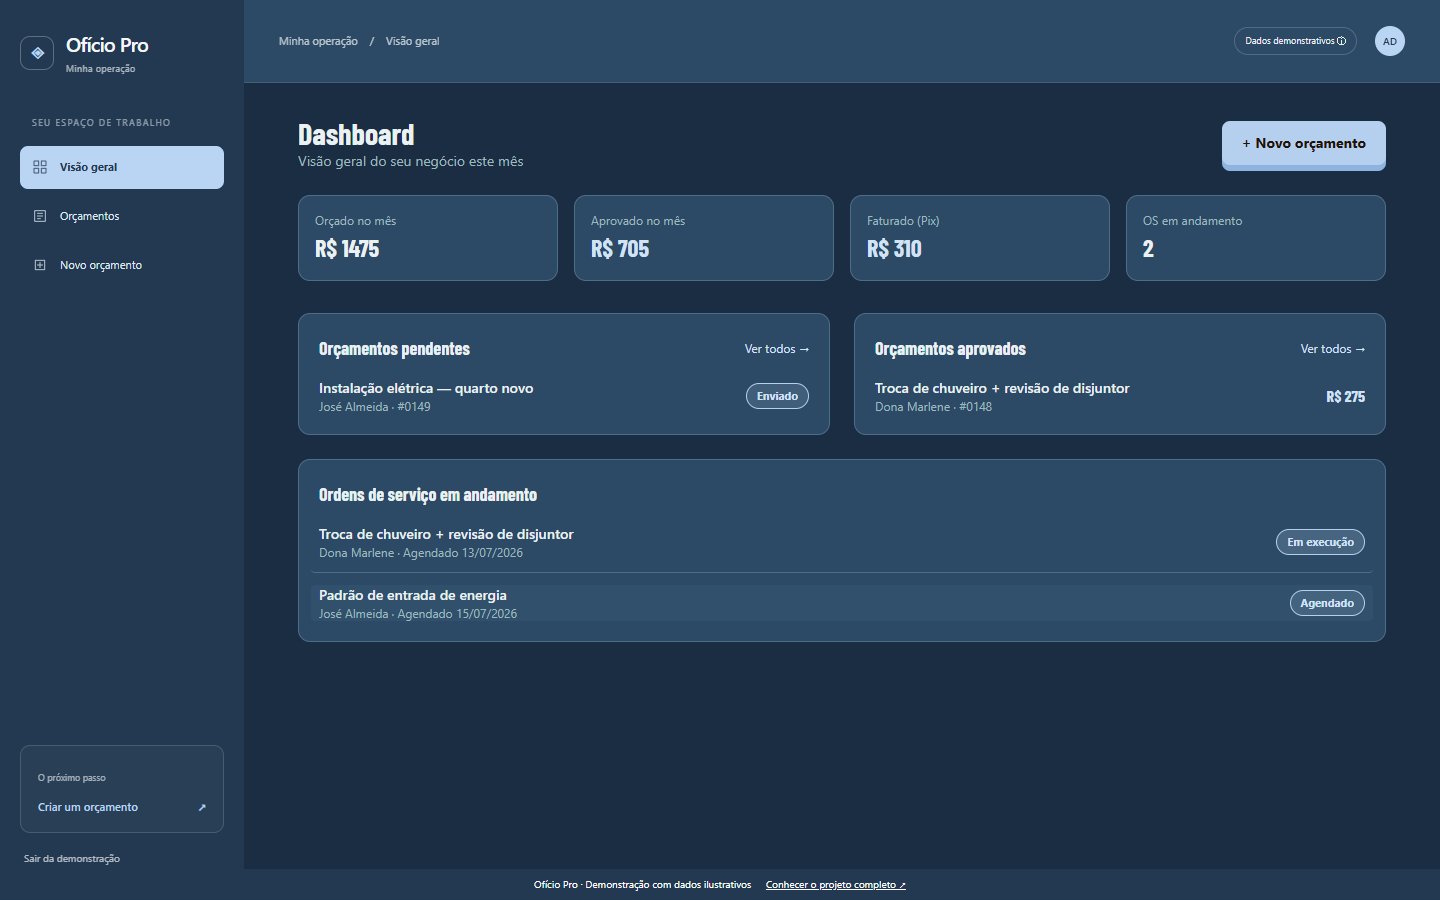Open the Orçado no mês card
The height and width of the screenshot is (900, 1440).
pyautogui.click(x=428, y=238)
